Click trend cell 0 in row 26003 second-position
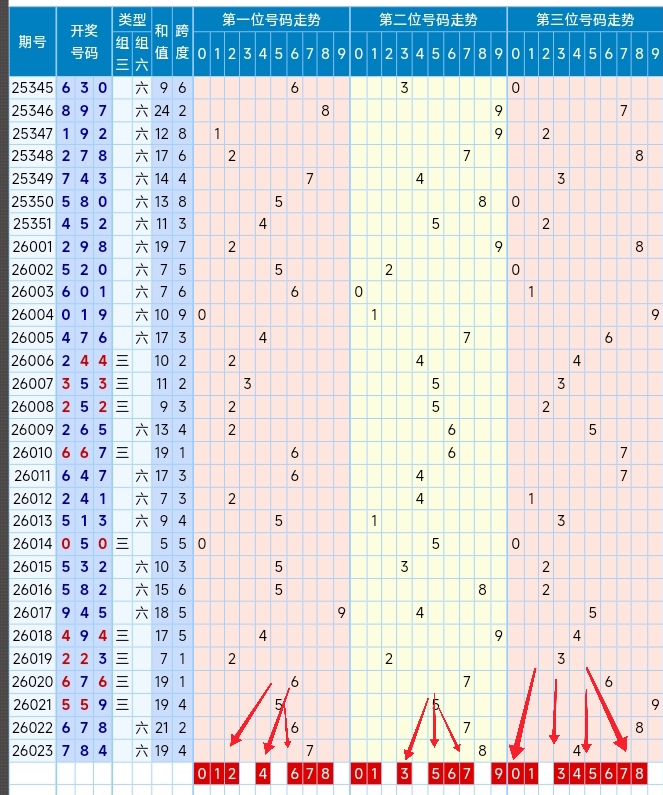The image size is (663, 795). pos(358,292)
